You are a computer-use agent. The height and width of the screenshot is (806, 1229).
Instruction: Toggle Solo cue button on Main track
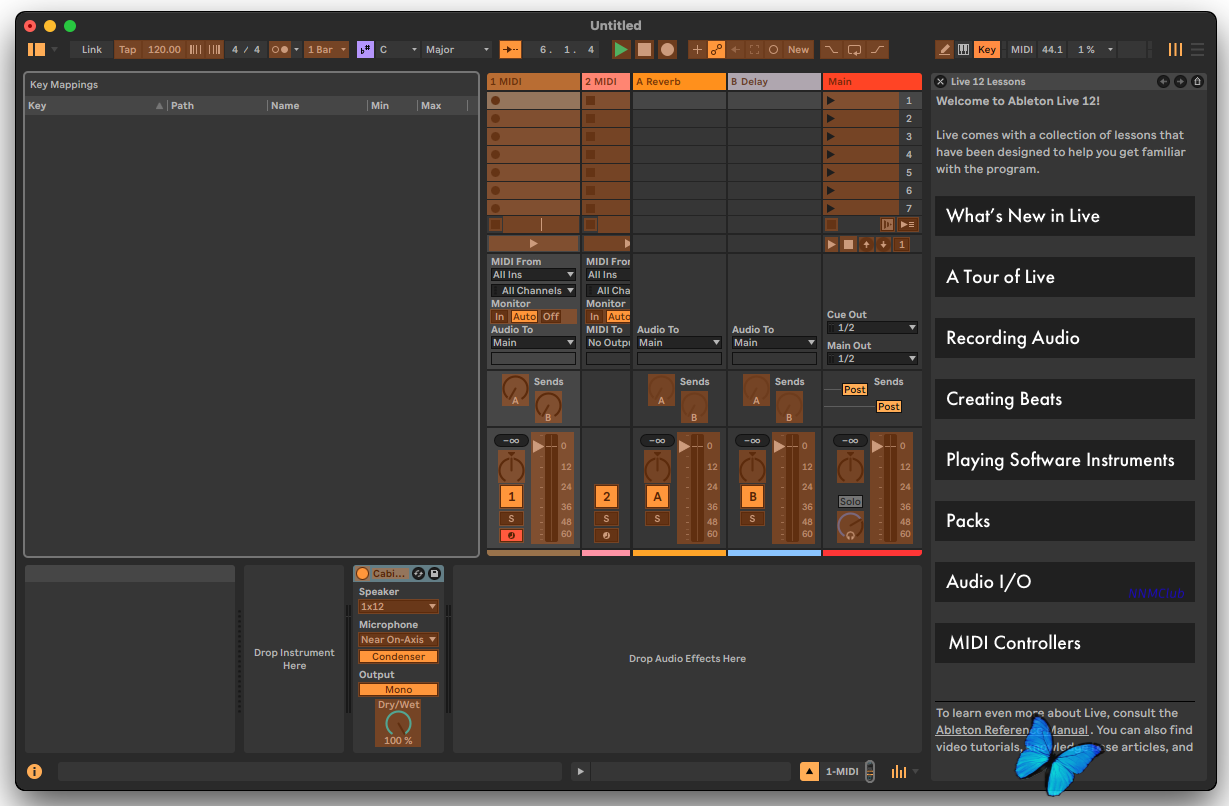(850, 501)
